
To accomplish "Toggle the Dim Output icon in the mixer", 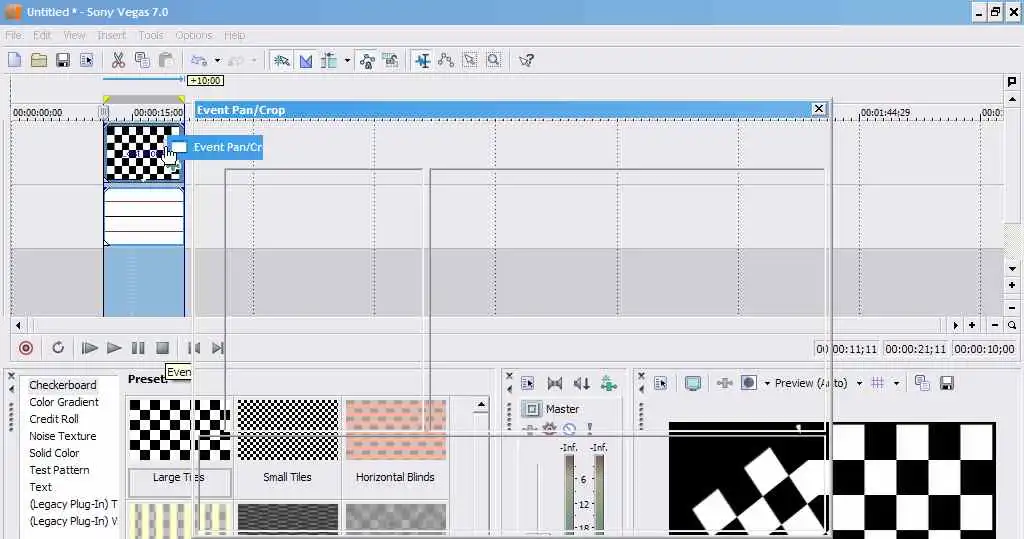I will coord(581,384).
